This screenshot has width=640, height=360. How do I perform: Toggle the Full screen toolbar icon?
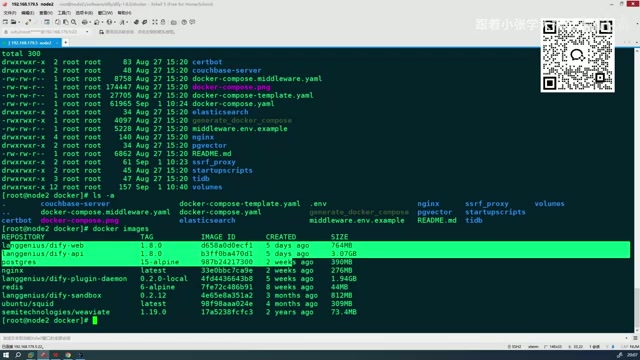click(155, 22)
